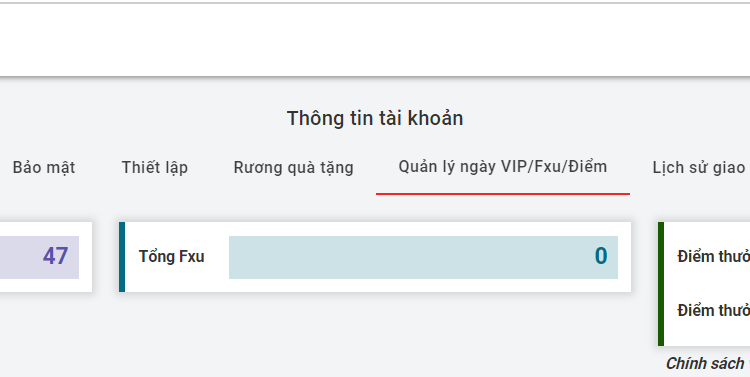Click the Thông tin tài khoản heading

(375, 118)
